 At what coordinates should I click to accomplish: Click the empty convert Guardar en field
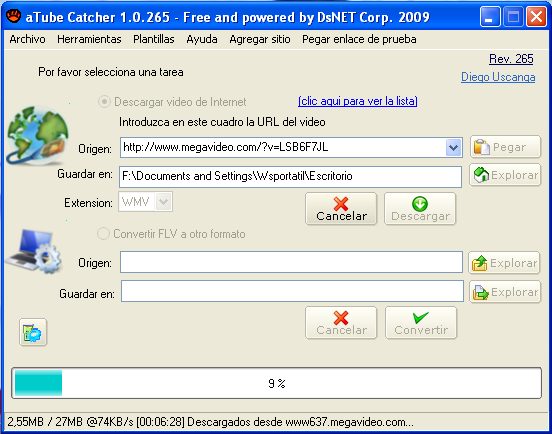click(x=292, y=291)
